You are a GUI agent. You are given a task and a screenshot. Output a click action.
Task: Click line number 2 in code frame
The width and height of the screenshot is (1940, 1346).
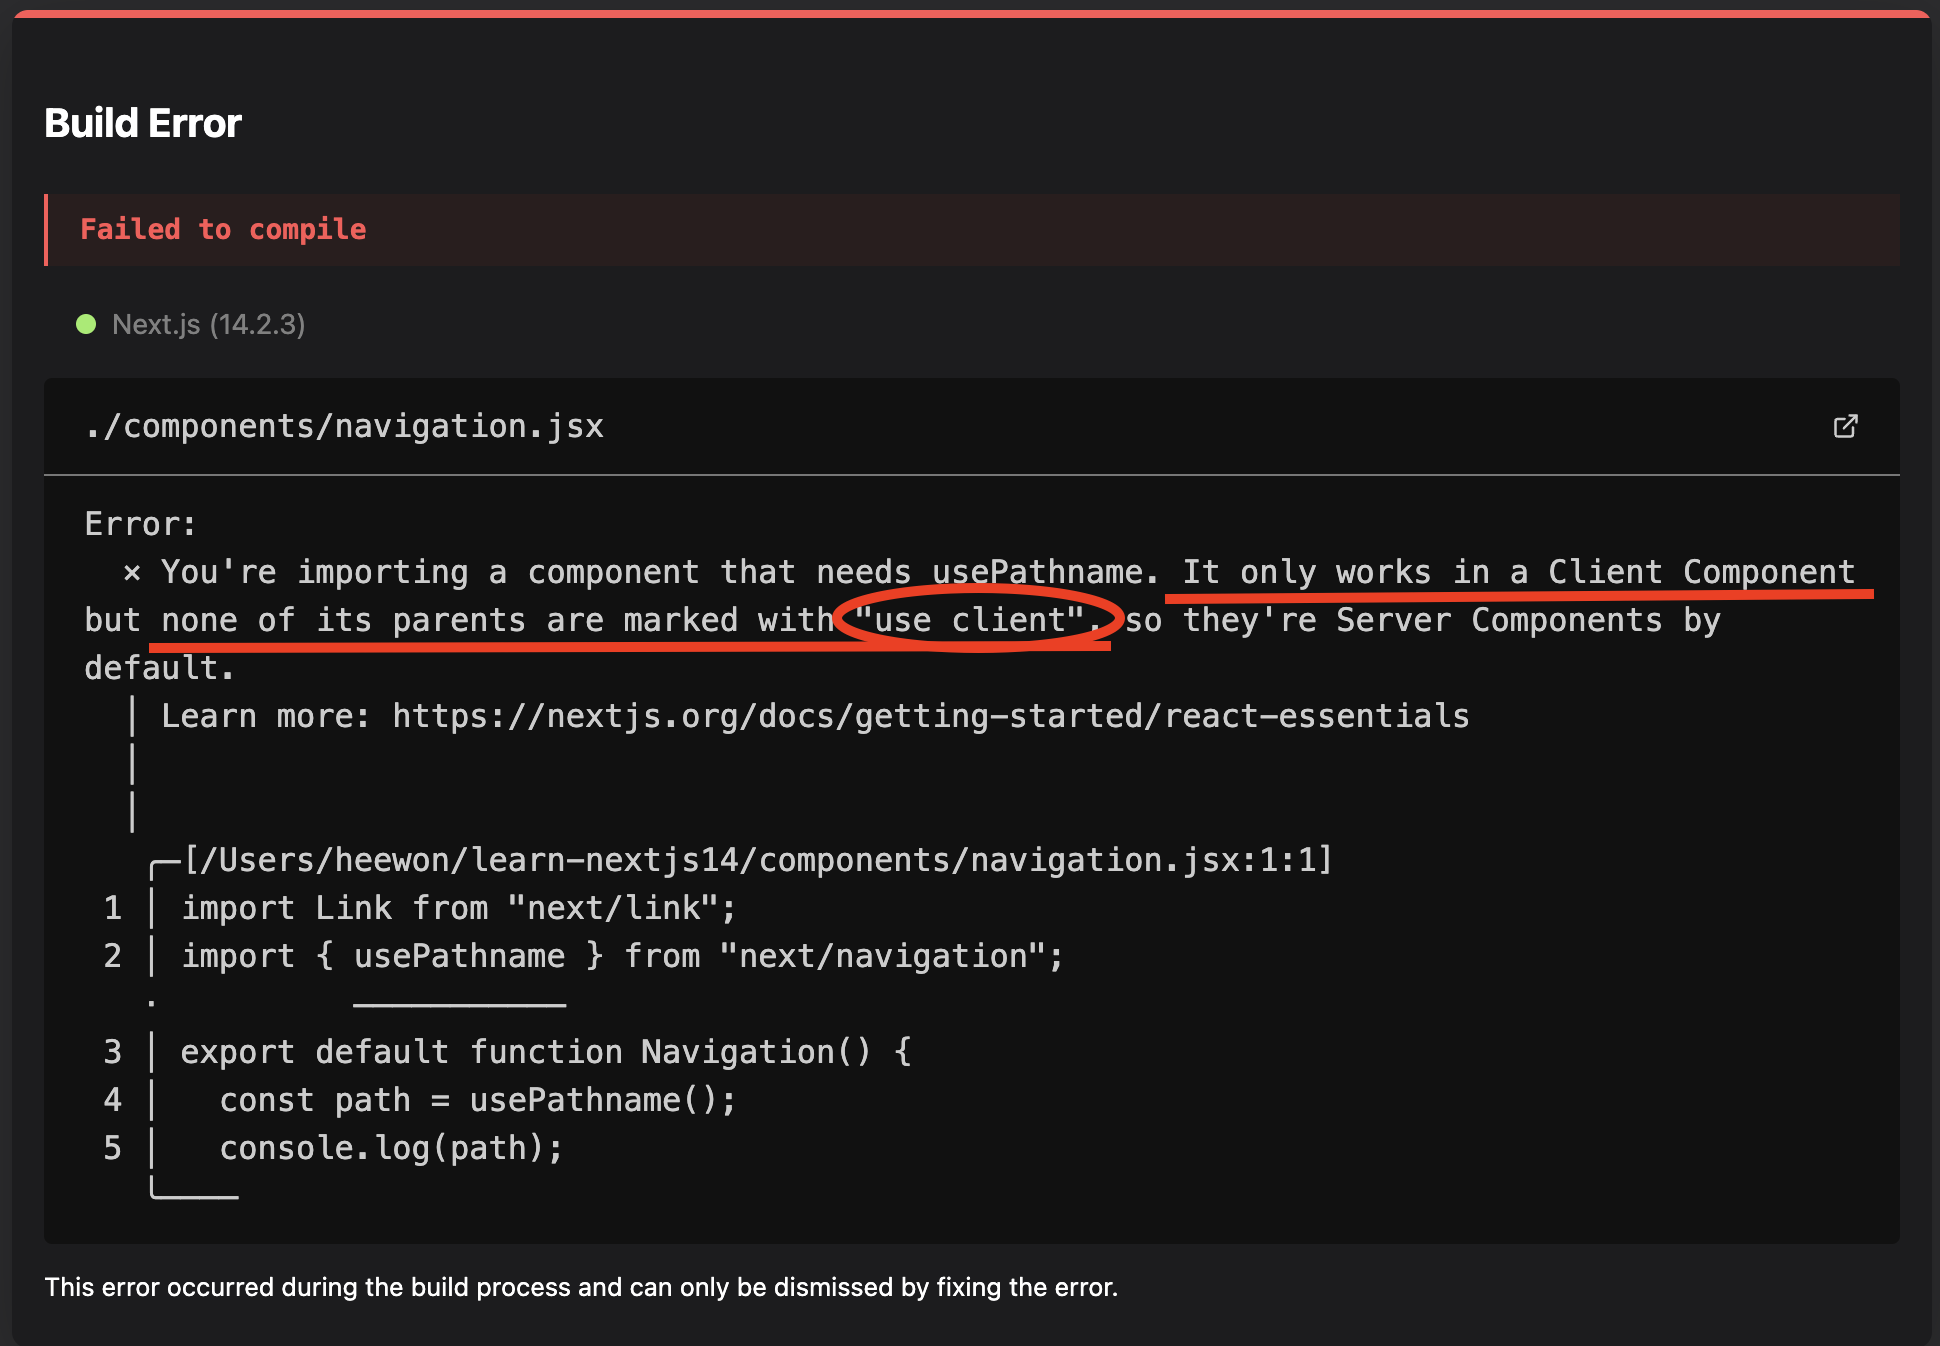113,956
